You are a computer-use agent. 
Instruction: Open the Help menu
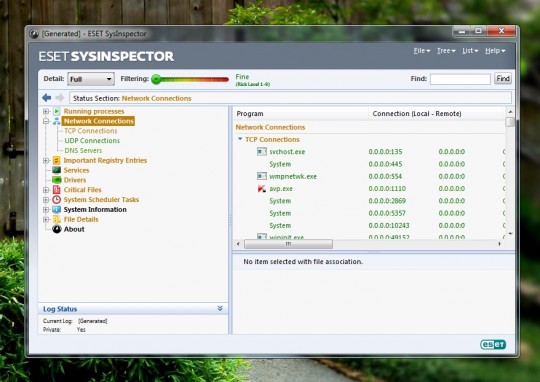click(495, 51)
